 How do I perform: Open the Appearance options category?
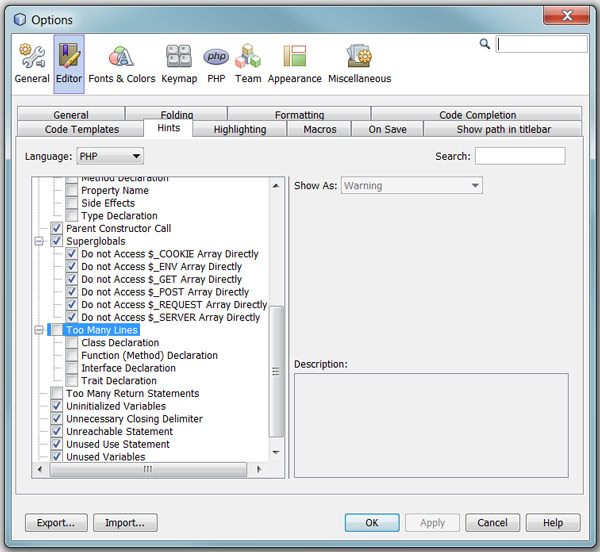(x=294, y=64)
